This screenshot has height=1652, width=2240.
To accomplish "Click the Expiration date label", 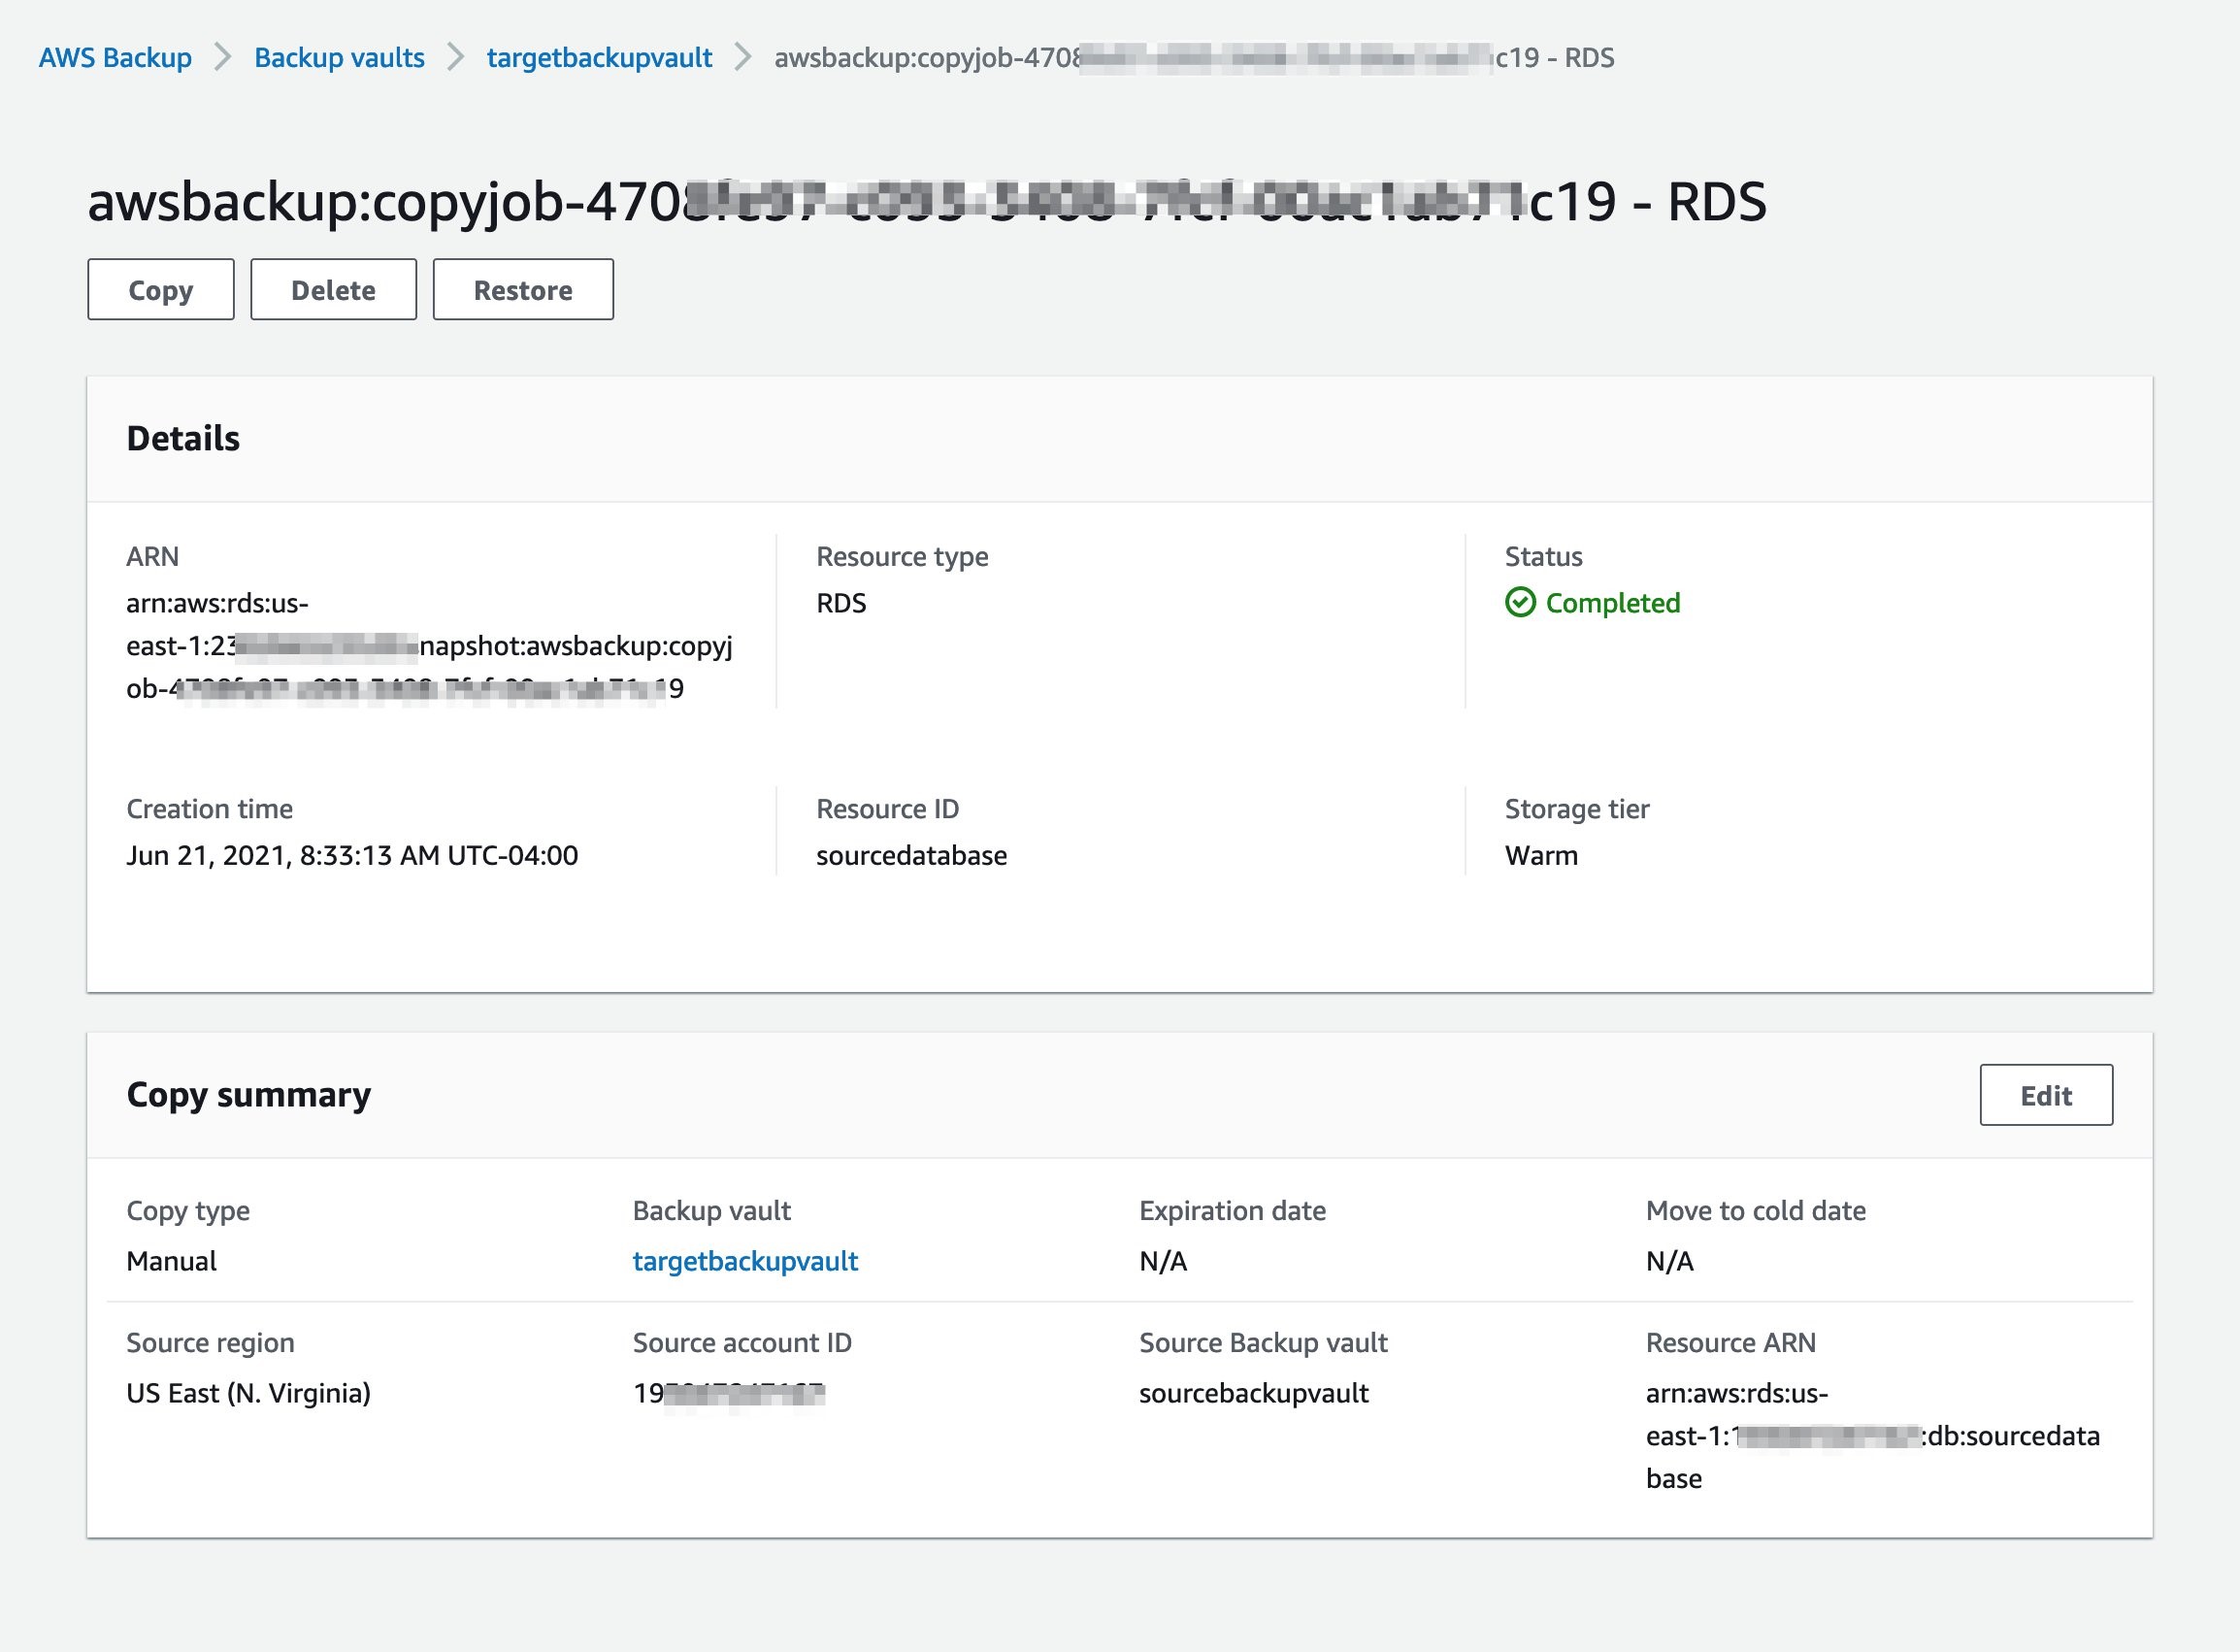I will coord(1232,1211).
